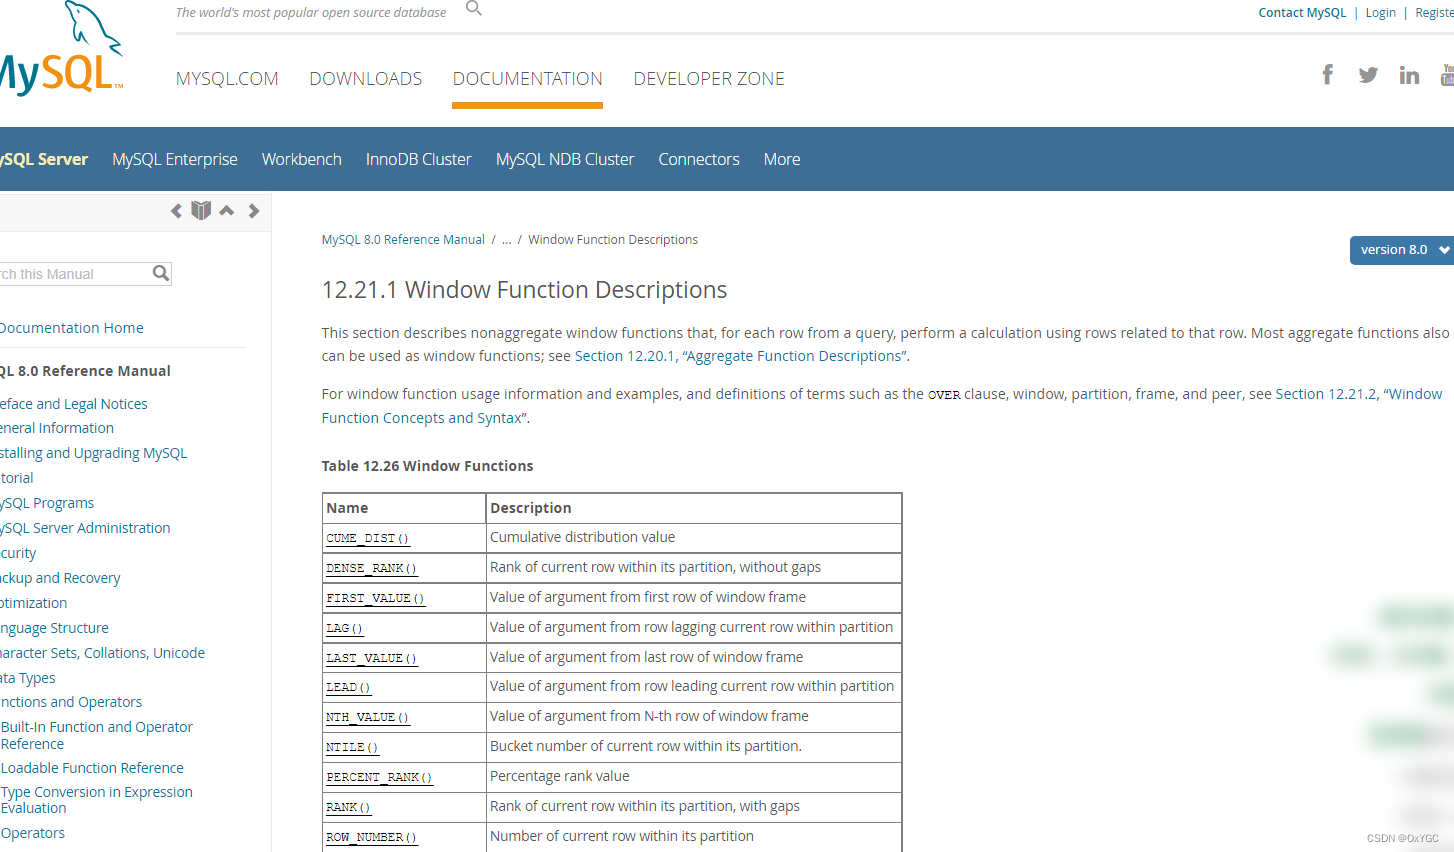Open InnoDB Cluster menu item
Image resolution: width=1454 pixels, height=852 pixels.
pos(419,159)
